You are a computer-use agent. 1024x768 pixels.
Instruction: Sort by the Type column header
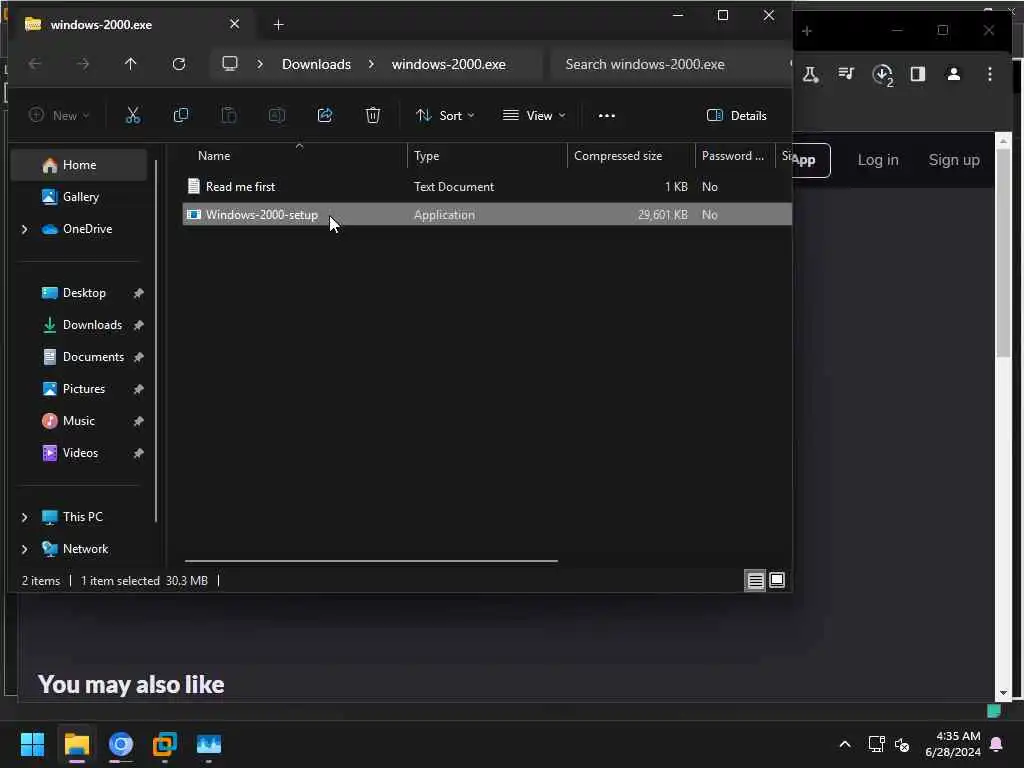(426, 156)
